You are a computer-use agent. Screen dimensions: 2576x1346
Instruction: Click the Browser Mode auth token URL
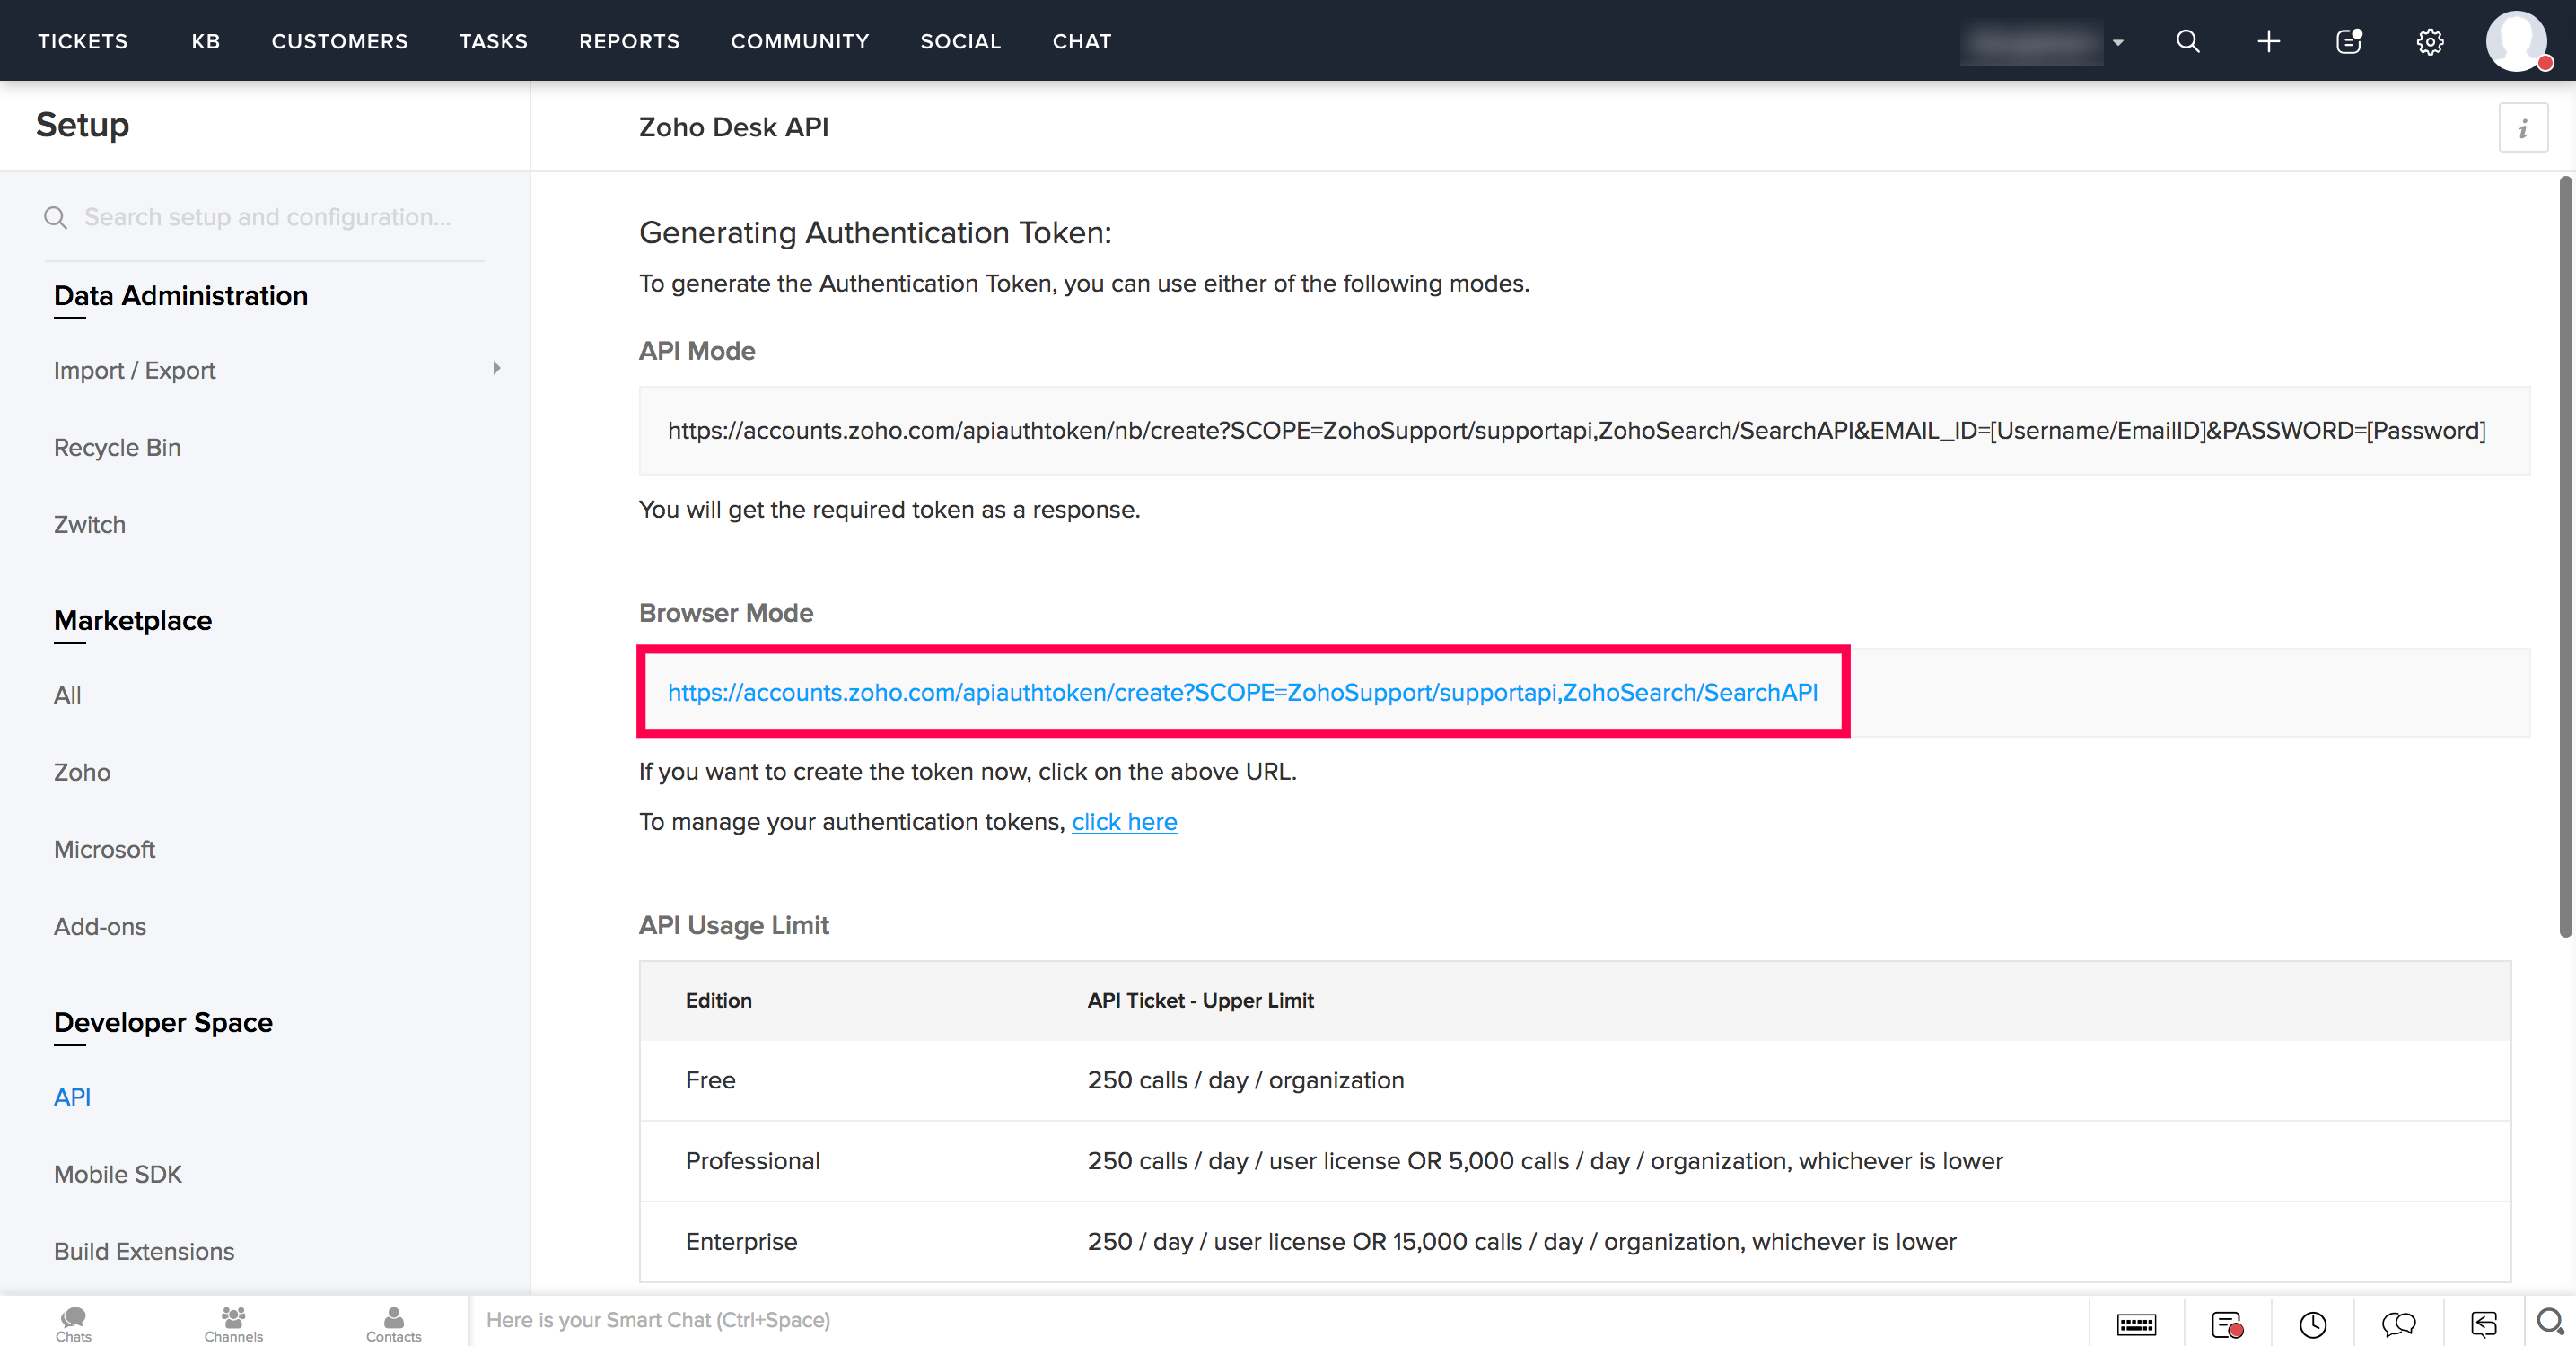(1242, 692)
